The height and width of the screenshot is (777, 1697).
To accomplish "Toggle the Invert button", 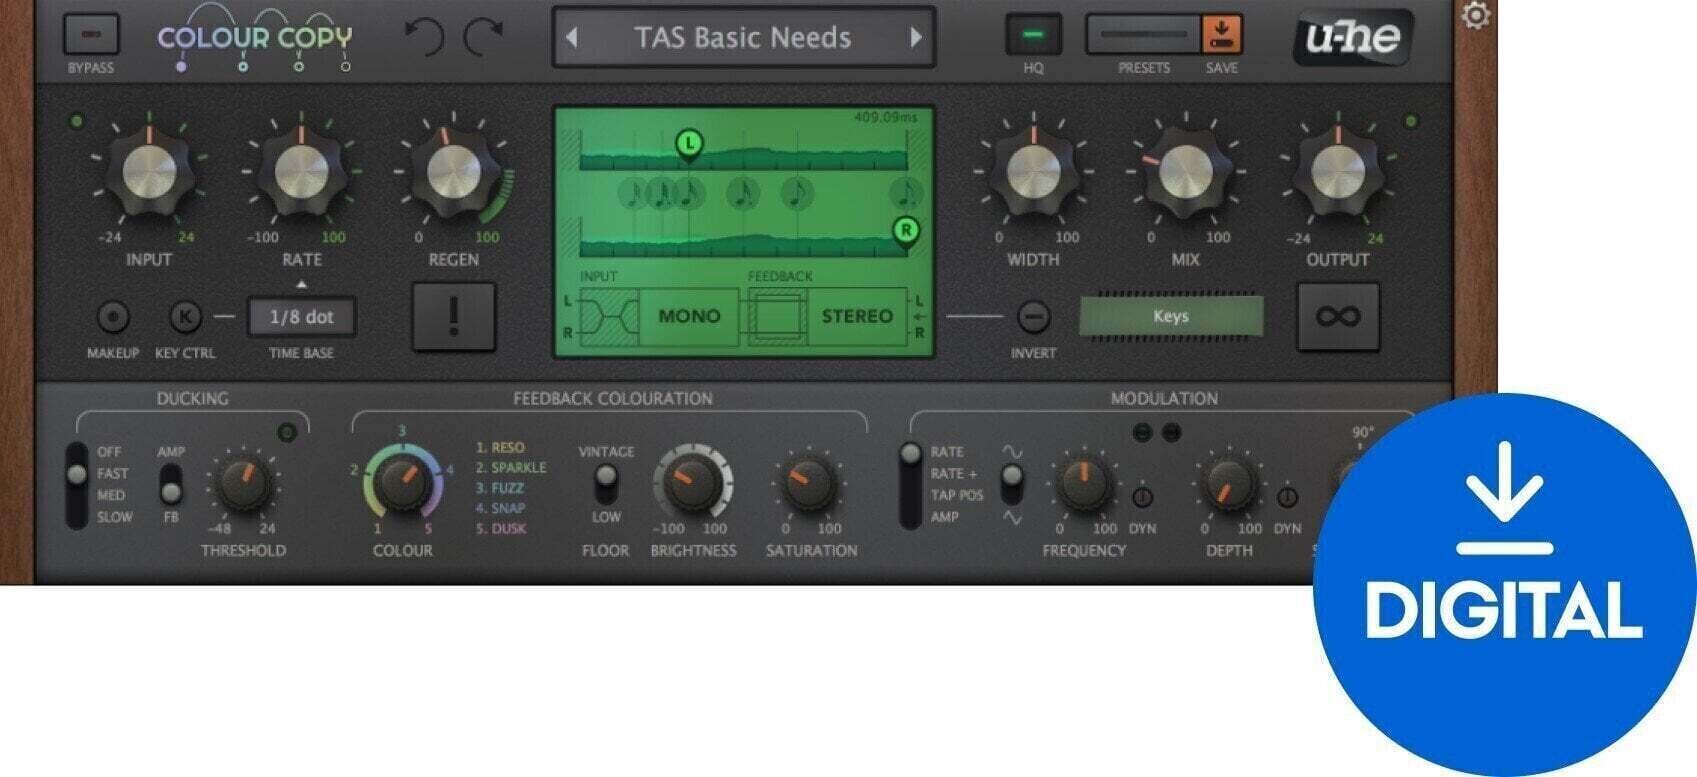I will point(1033,317).
